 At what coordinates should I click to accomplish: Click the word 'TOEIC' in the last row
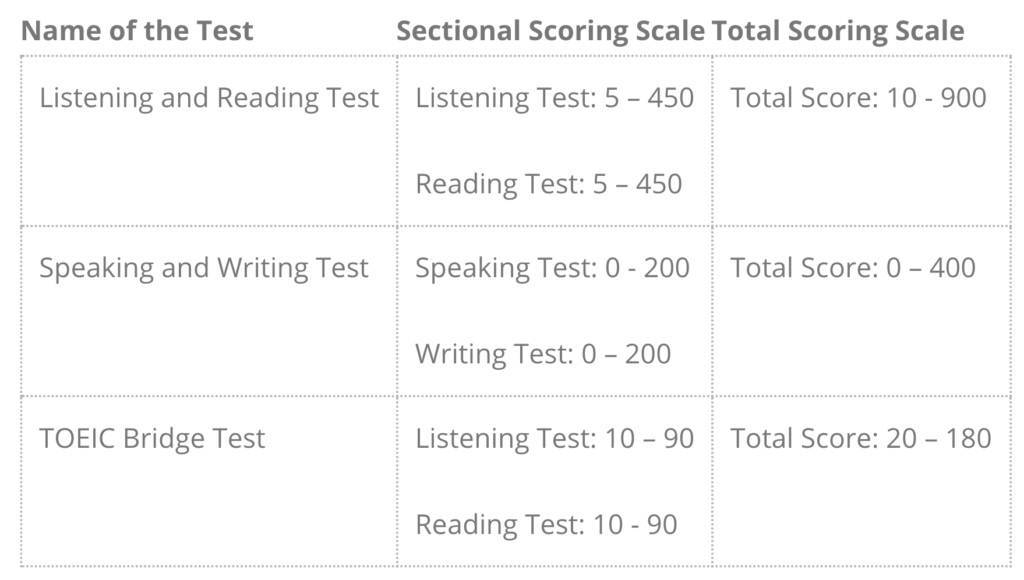pyautogui.click(x=78, y=438)
